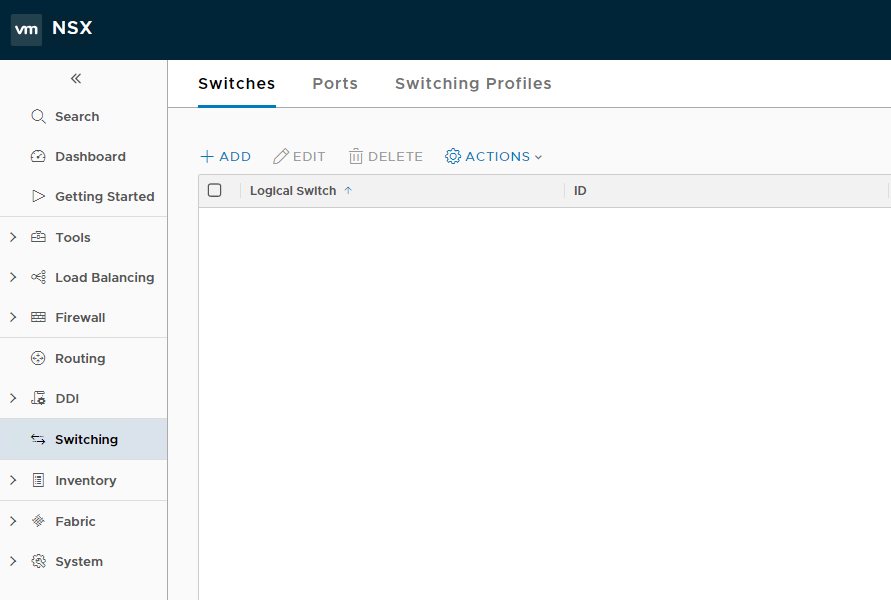Toggle the select-all checkbox in table header

pyautogui.click(x=214, y=190)
